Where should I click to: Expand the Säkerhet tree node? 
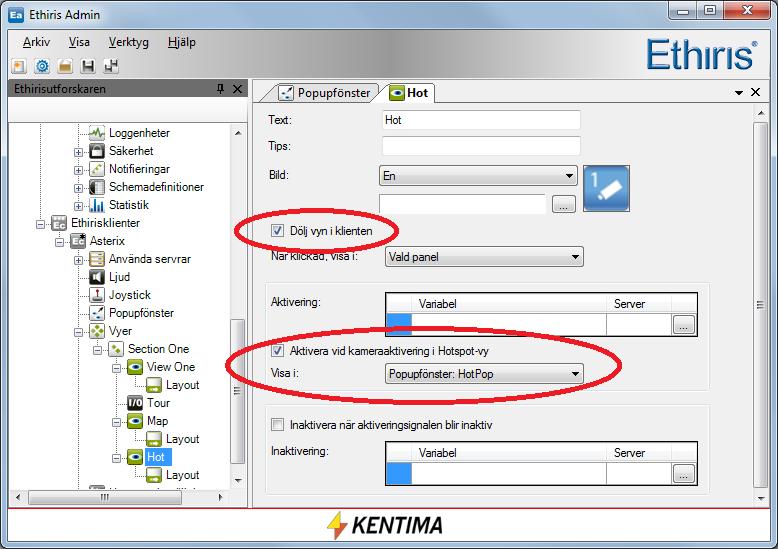[78, 152]
